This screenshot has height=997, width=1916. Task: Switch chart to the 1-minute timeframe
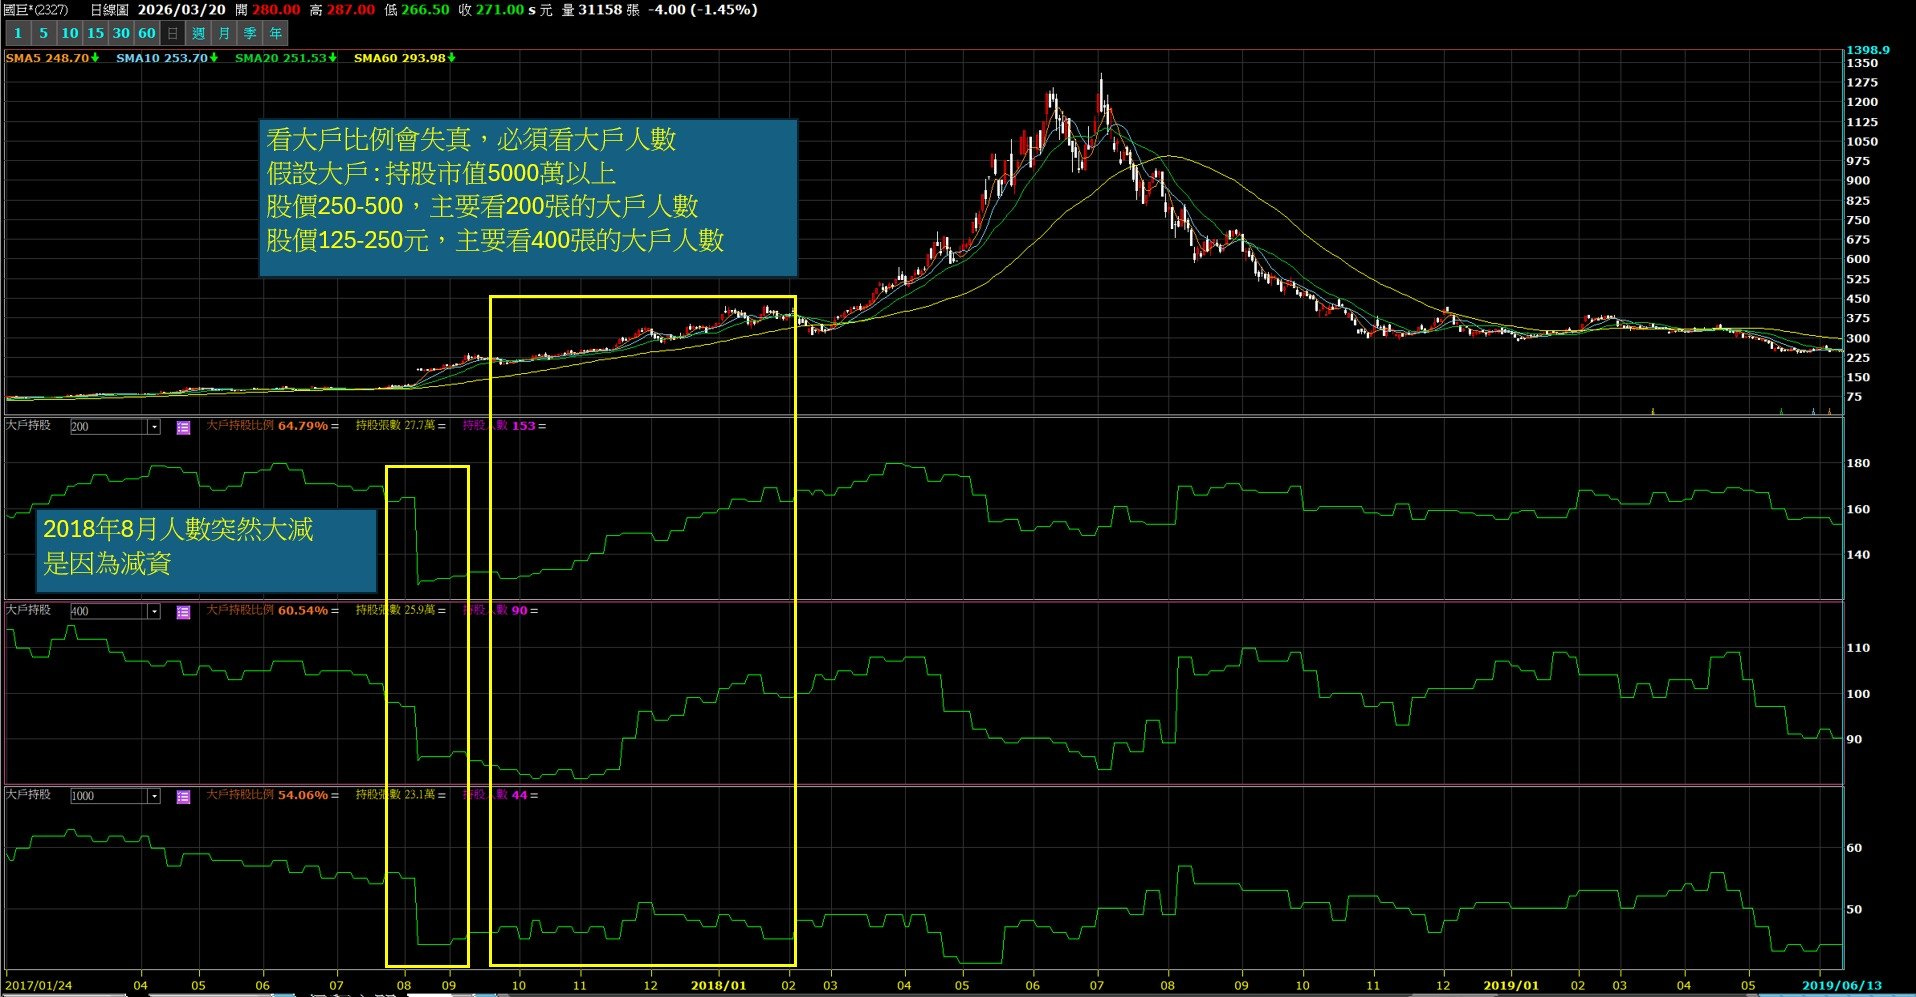tap(17, 33)
